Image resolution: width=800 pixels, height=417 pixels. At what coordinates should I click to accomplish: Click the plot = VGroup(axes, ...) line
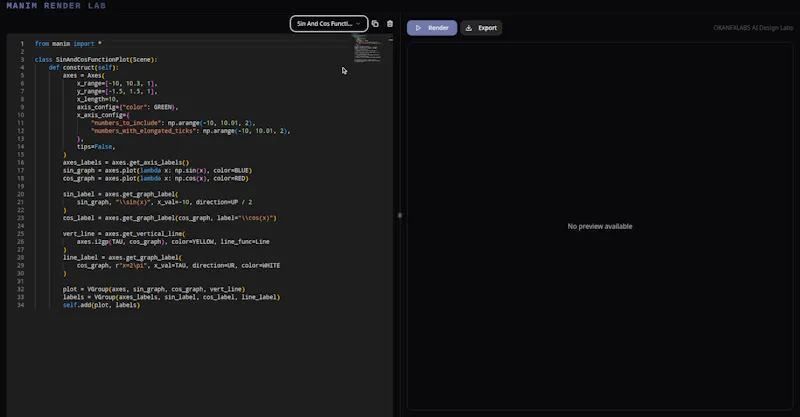click(x=154, y=289)
